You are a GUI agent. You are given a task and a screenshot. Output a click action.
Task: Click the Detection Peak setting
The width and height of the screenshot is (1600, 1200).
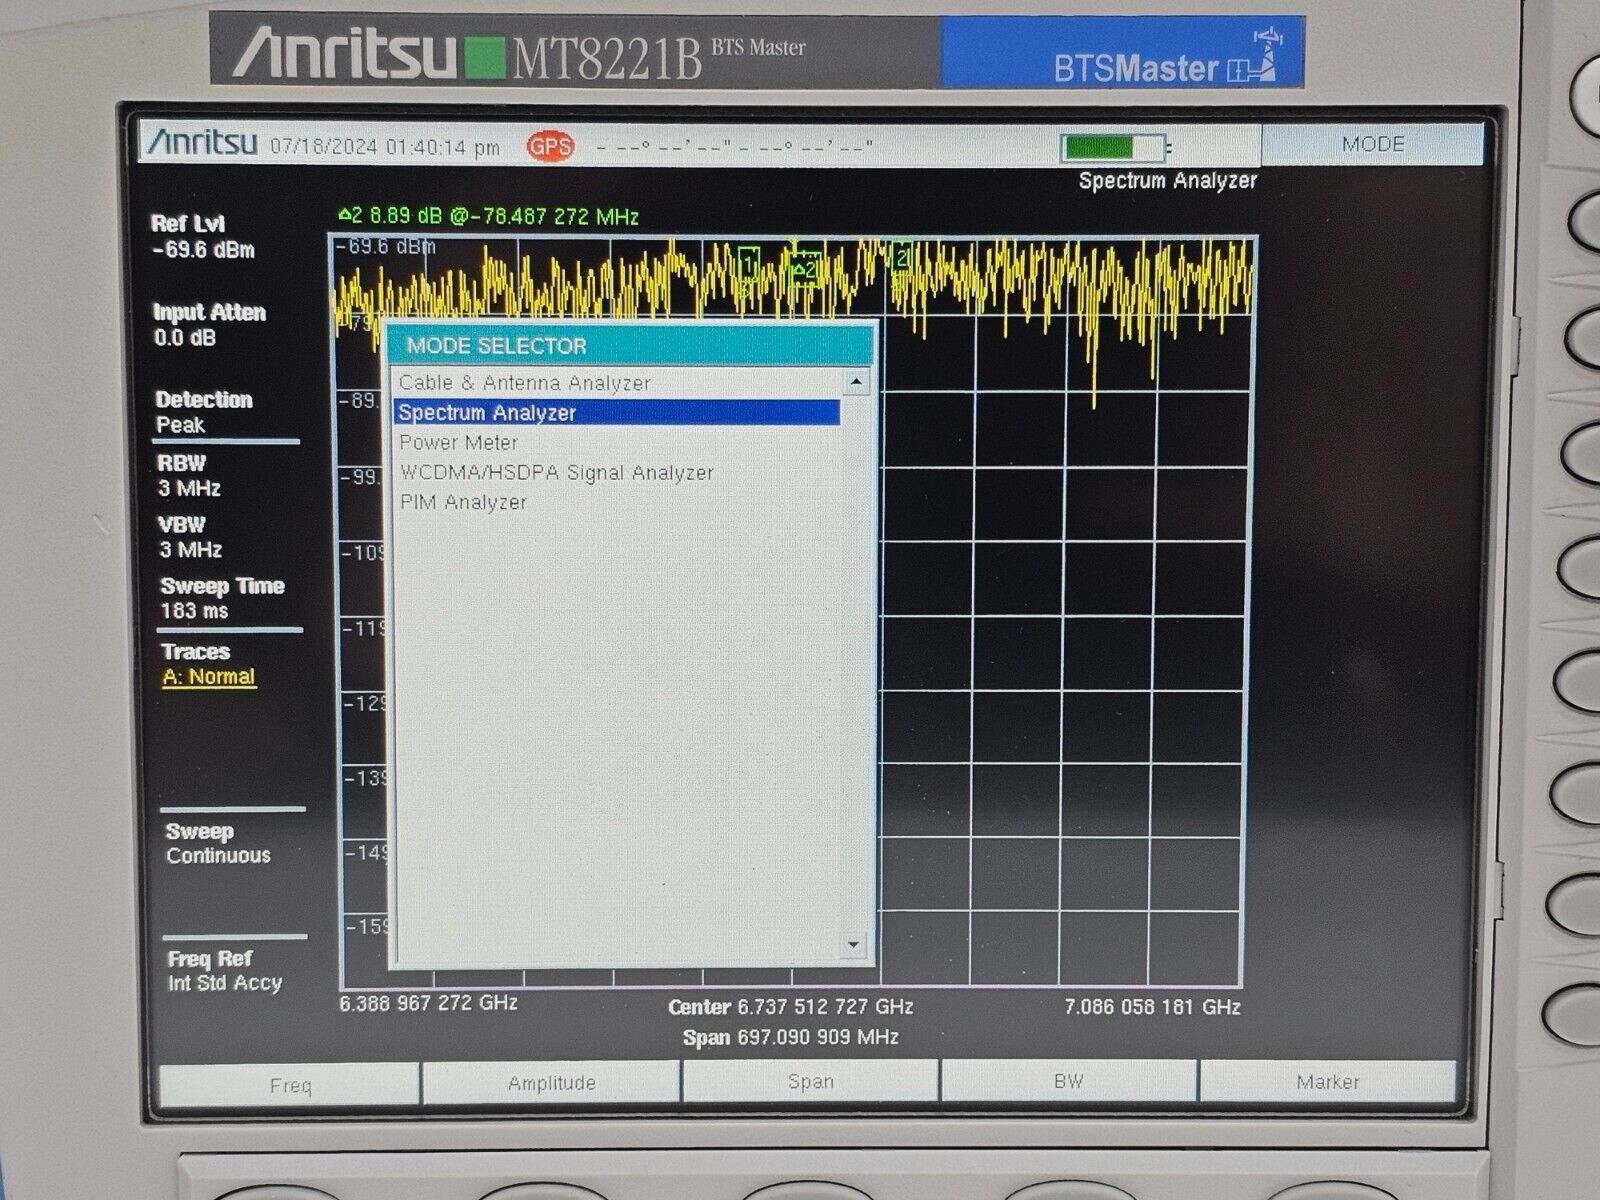coord(204,412)
